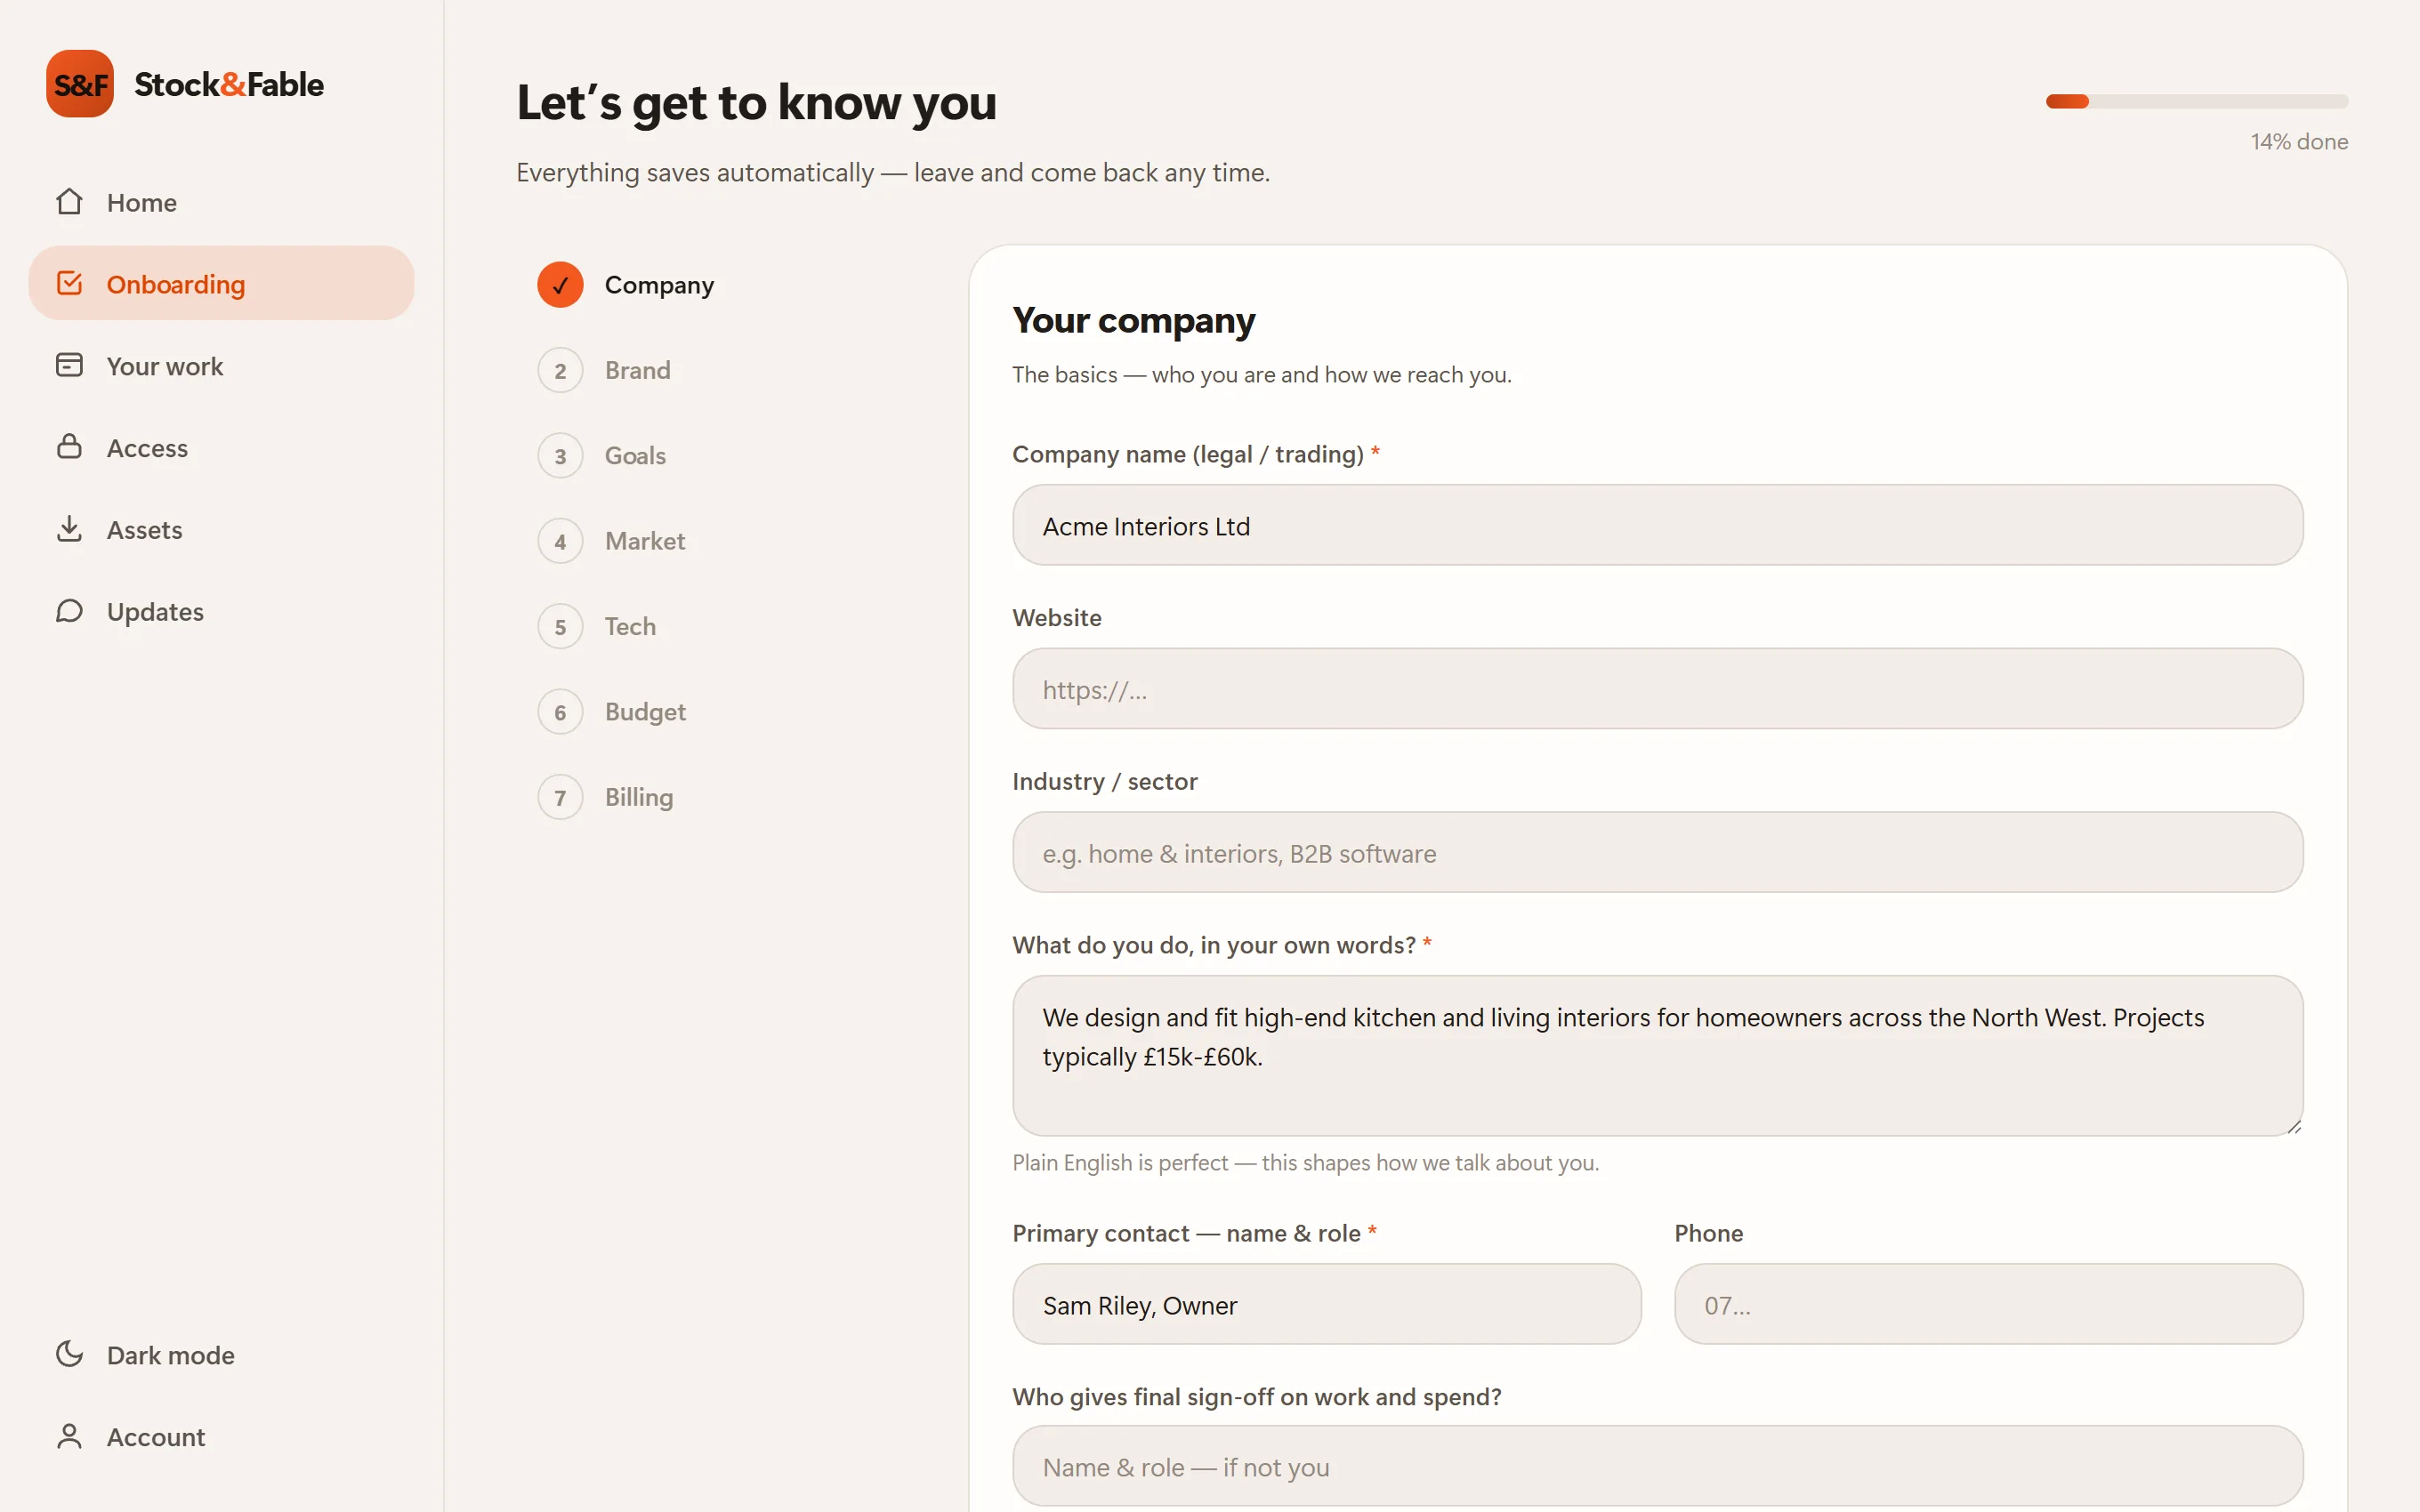Open the Updates section
2420x1512 pixels.
(x=221, y=611)
